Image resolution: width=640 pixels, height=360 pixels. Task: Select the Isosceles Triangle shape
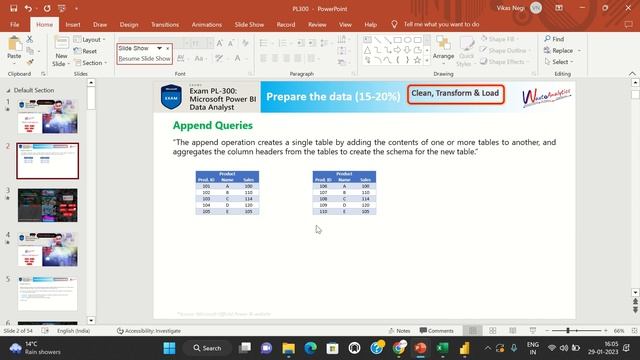point(367,50)
